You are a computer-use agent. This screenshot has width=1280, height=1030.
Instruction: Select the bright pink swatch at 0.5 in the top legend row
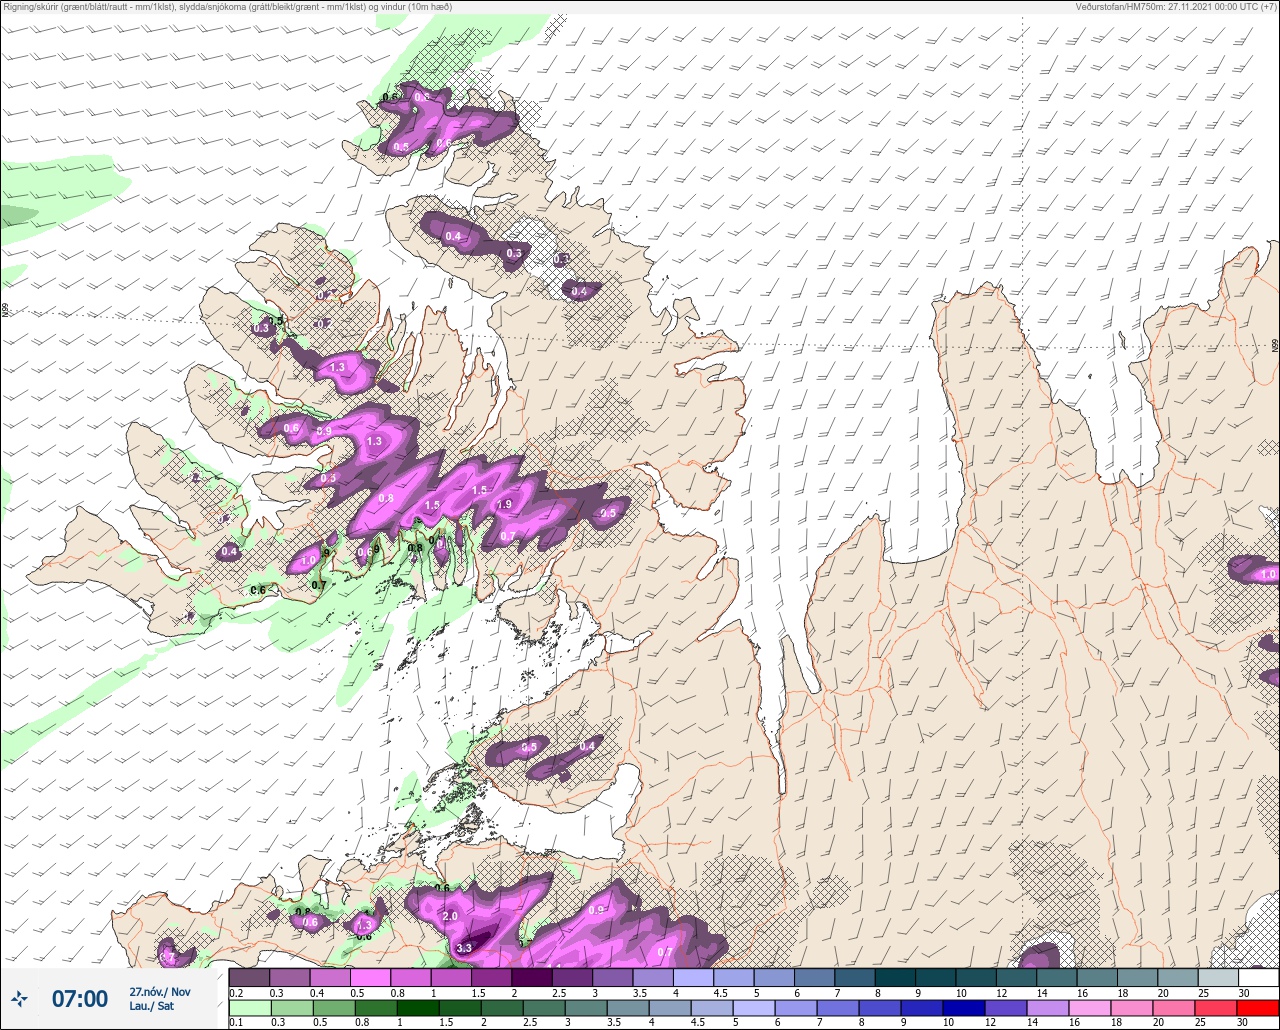[x=370, y=977]
